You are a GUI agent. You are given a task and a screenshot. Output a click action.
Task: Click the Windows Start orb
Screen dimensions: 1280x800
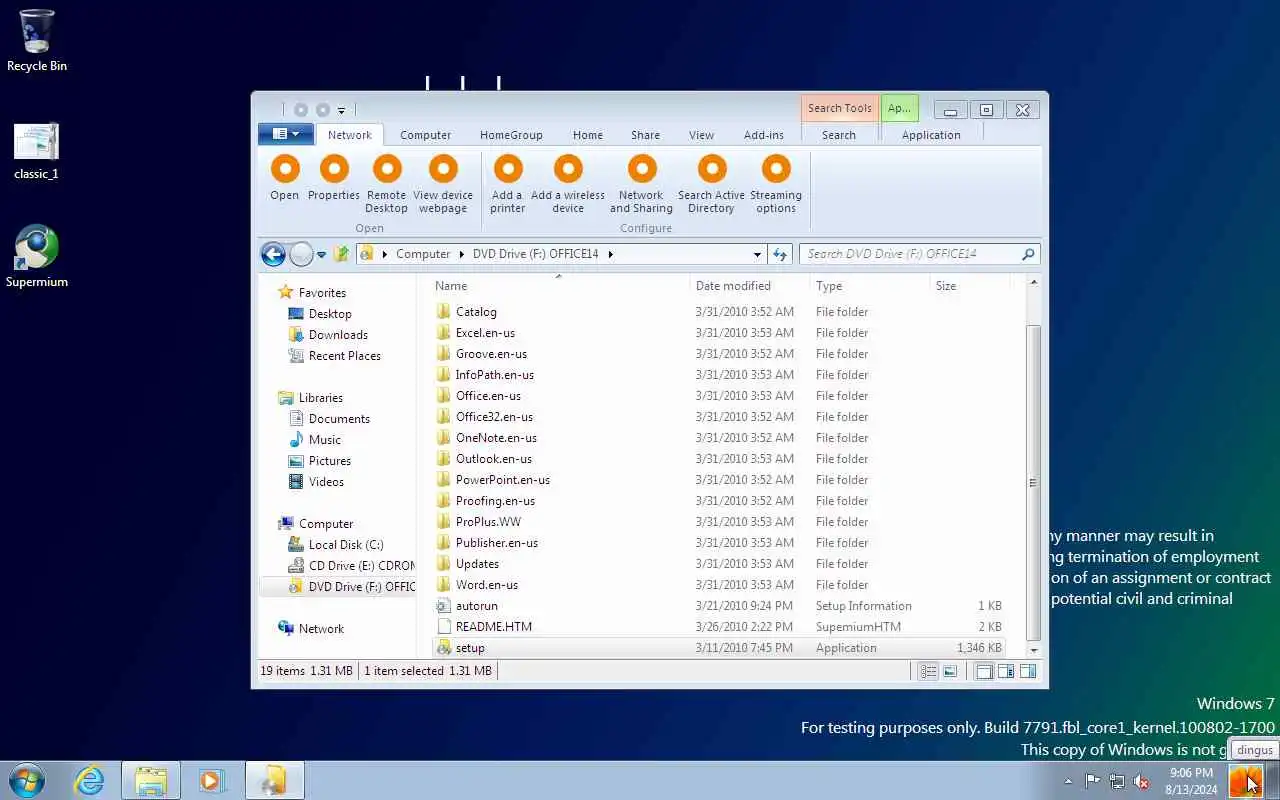pyautogui.click(x=27, y=780)
